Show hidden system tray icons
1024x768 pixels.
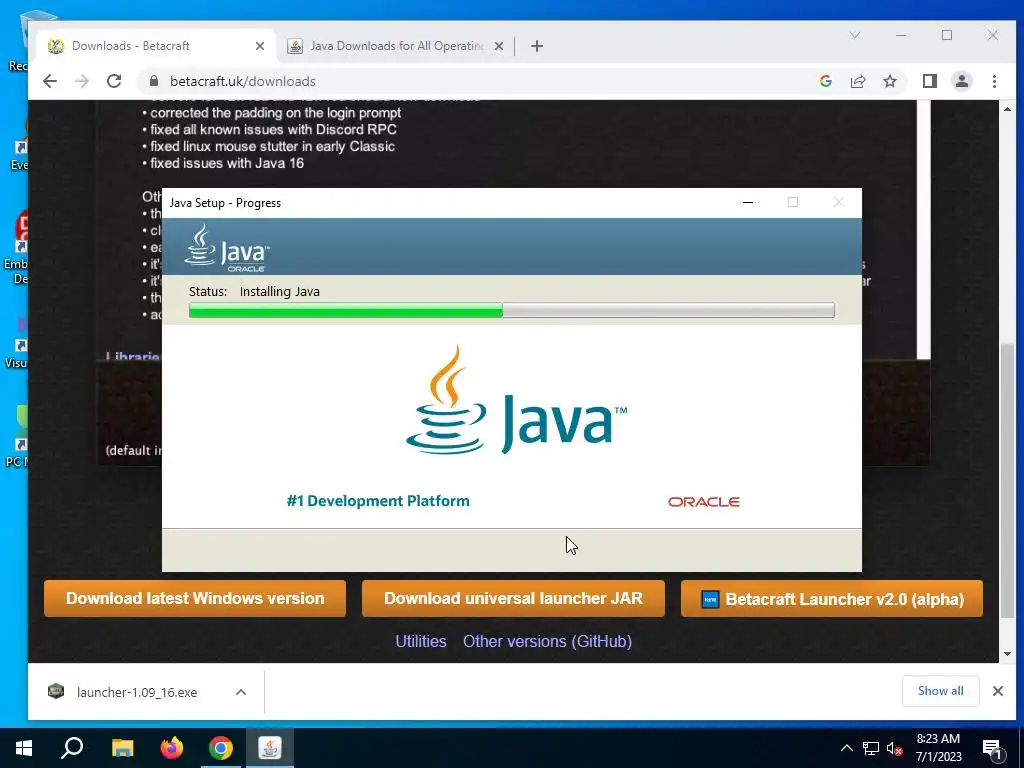click(846, 748)
